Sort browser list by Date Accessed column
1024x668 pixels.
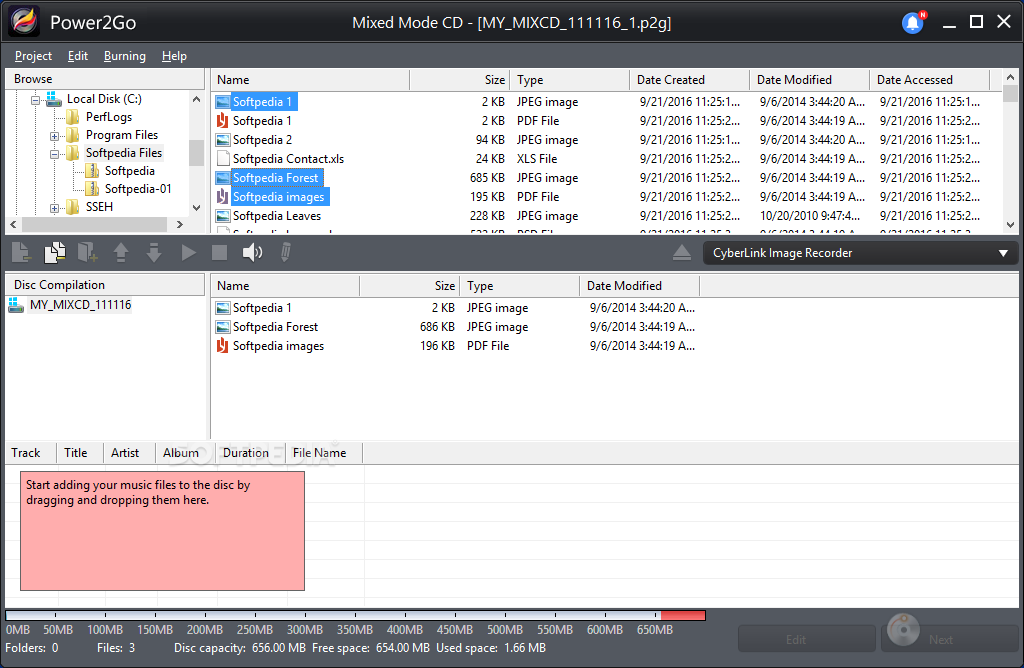929,80
